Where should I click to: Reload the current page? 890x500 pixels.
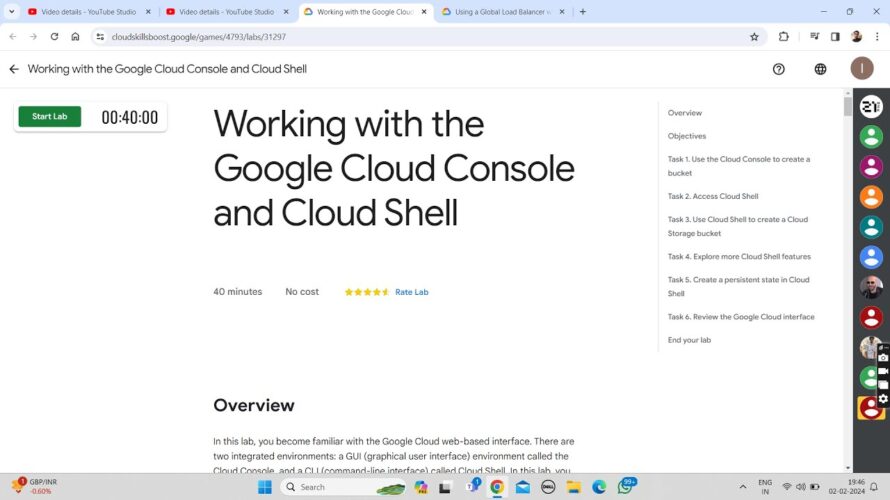54,37
